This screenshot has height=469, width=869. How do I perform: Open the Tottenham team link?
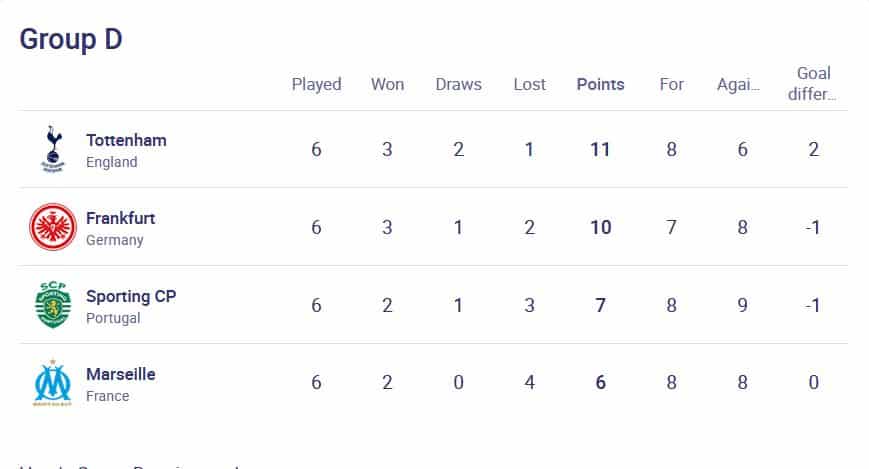point(126,140)
